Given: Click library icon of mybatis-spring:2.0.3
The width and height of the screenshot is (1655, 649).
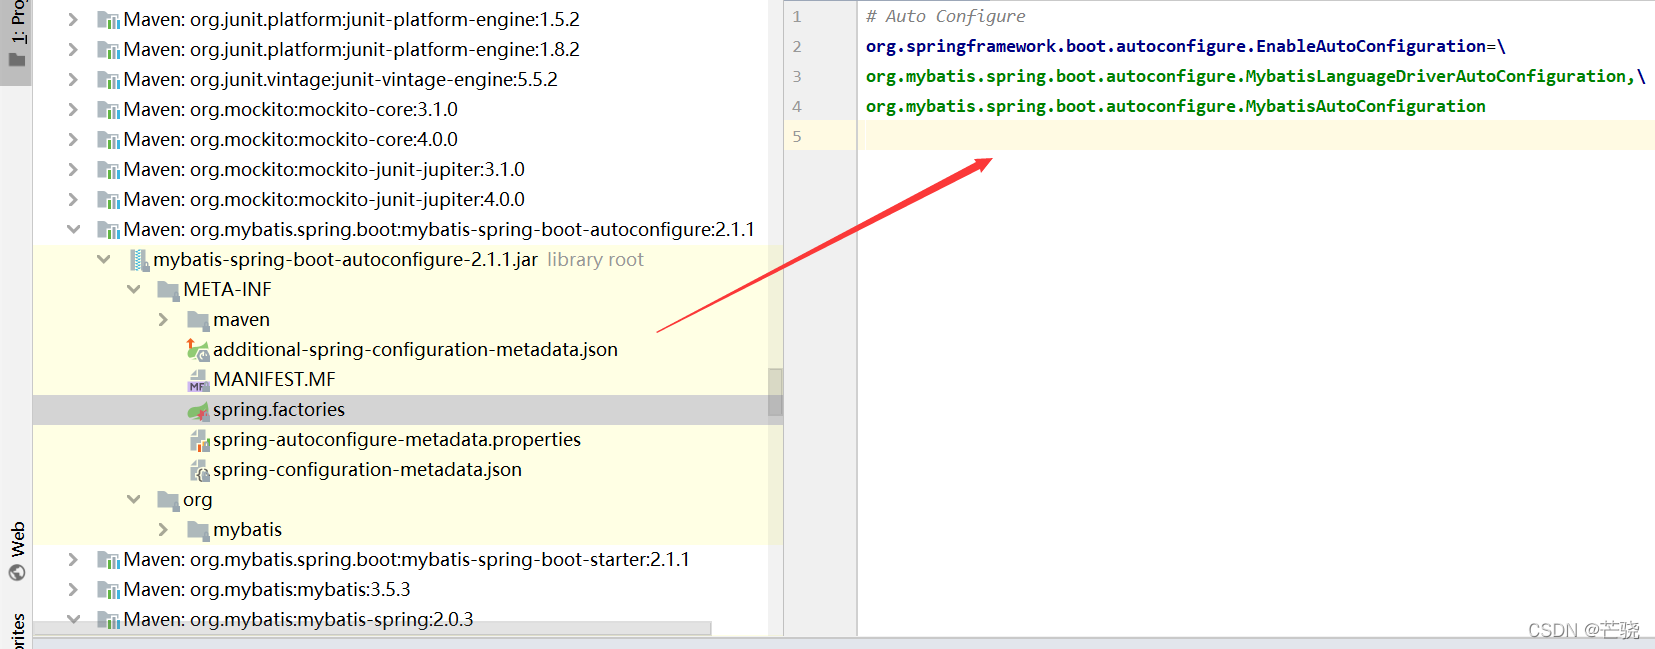Looking at the screenshot, I should (x=108, y=620).
